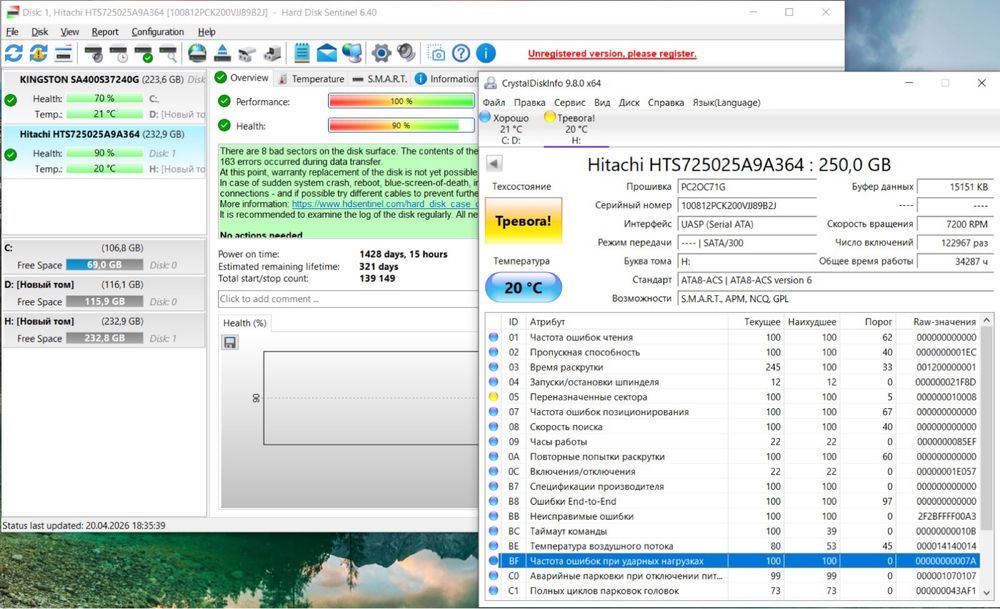Switch to the S.M.A.R.T. tab

pyautogui.click(x=379, y=79)
